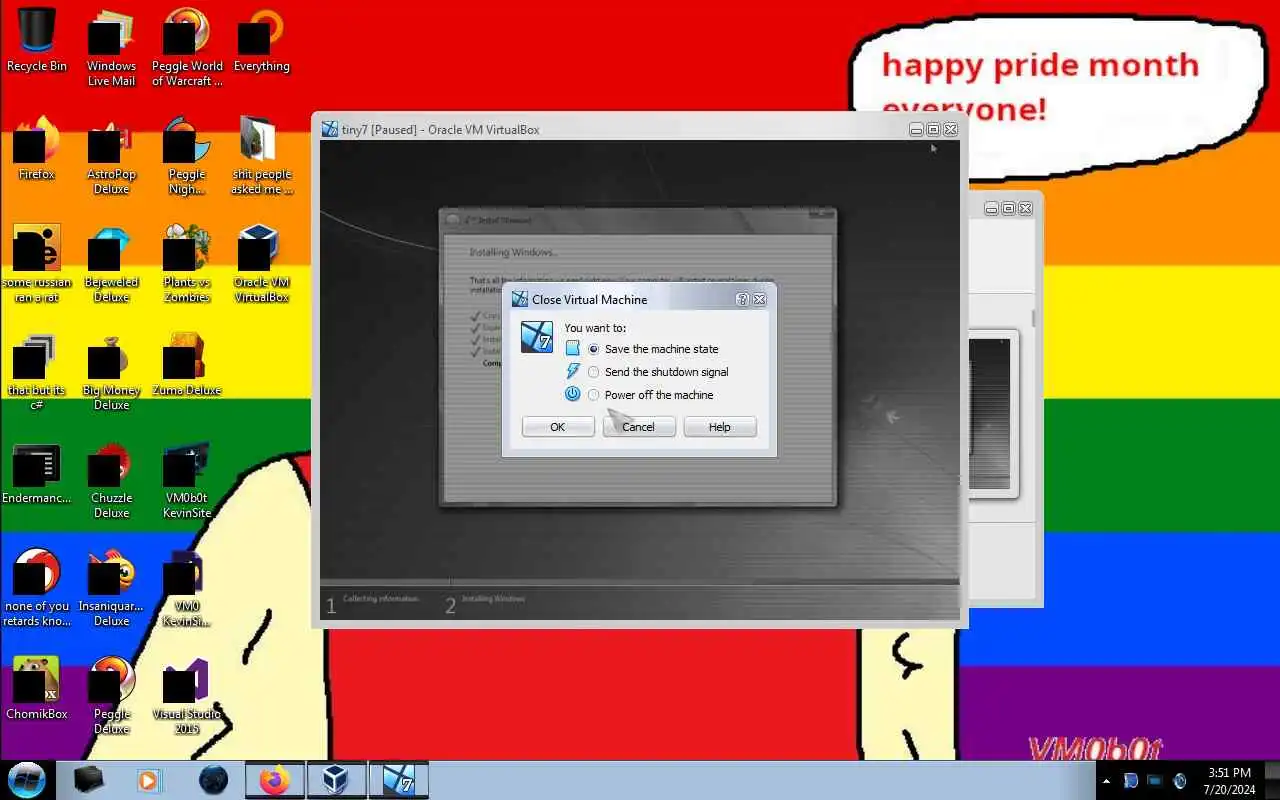Open the network tray icon
The image size is (1280, 800).
coord(1155,780)
